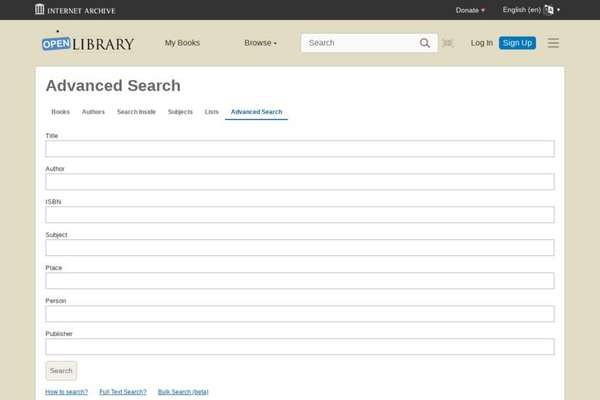Click the Internet Archive logo icon

[x=39, y=9]
